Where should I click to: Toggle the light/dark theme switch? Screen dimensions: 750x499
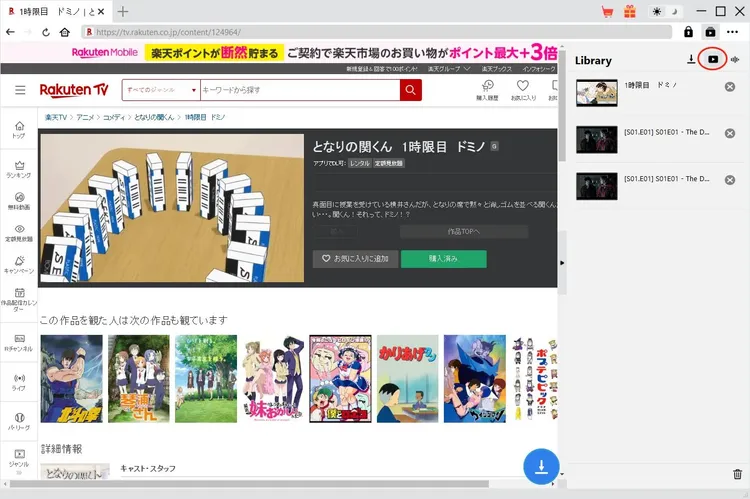(x=664, y=12)
